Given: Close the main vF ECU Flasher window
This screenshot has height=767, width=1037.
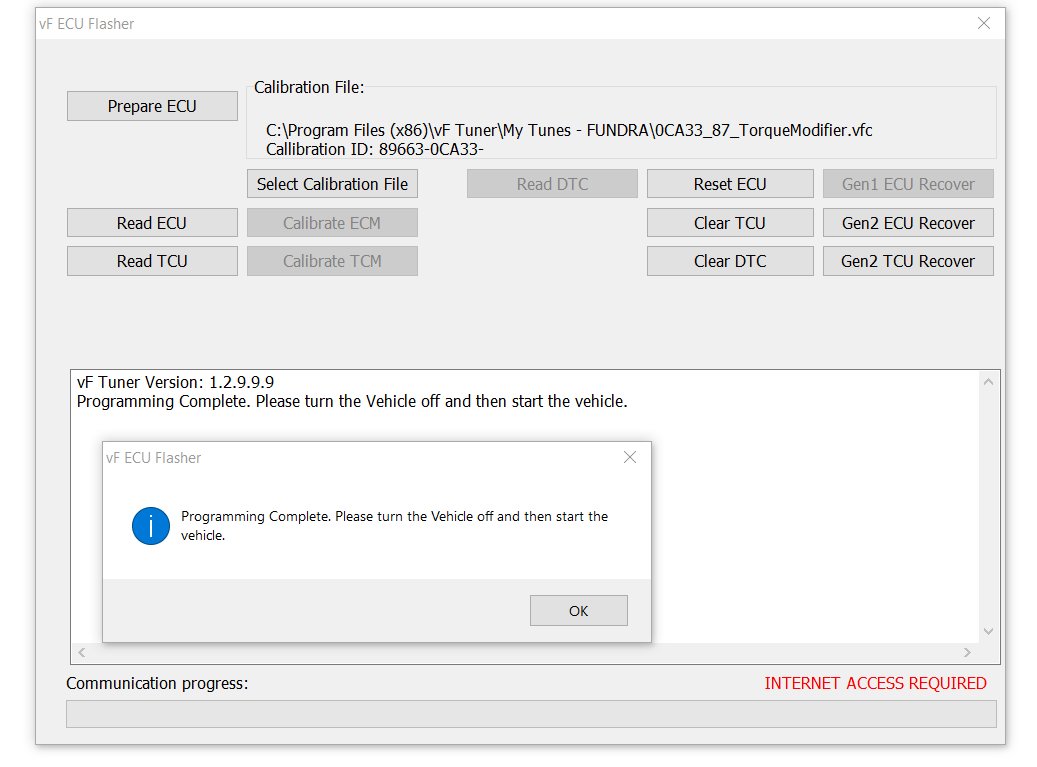Looking at the screenshot, I should pyautogui.click(x=983, y=23).
